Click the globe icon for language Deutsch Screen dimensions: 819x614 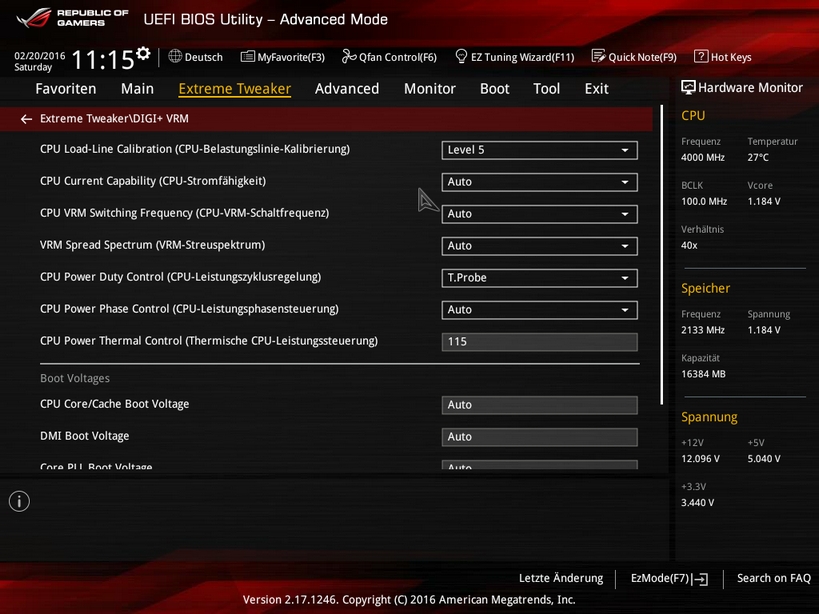pyautogui.click(x=175, y=56)
